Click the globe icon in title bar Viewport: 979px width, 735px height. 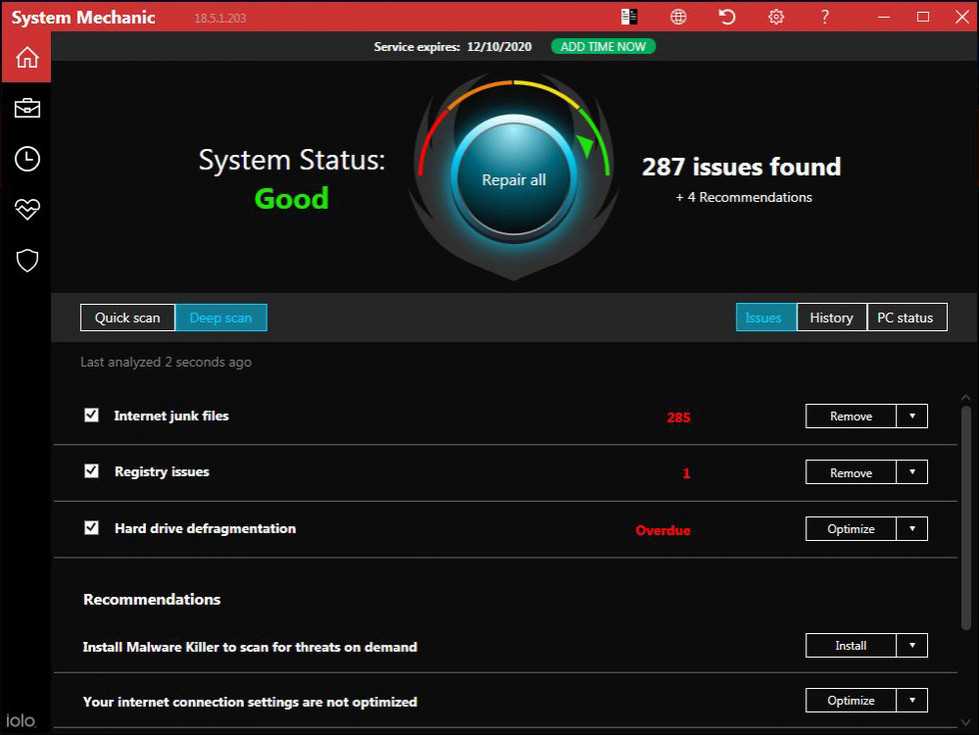point(679,16)
